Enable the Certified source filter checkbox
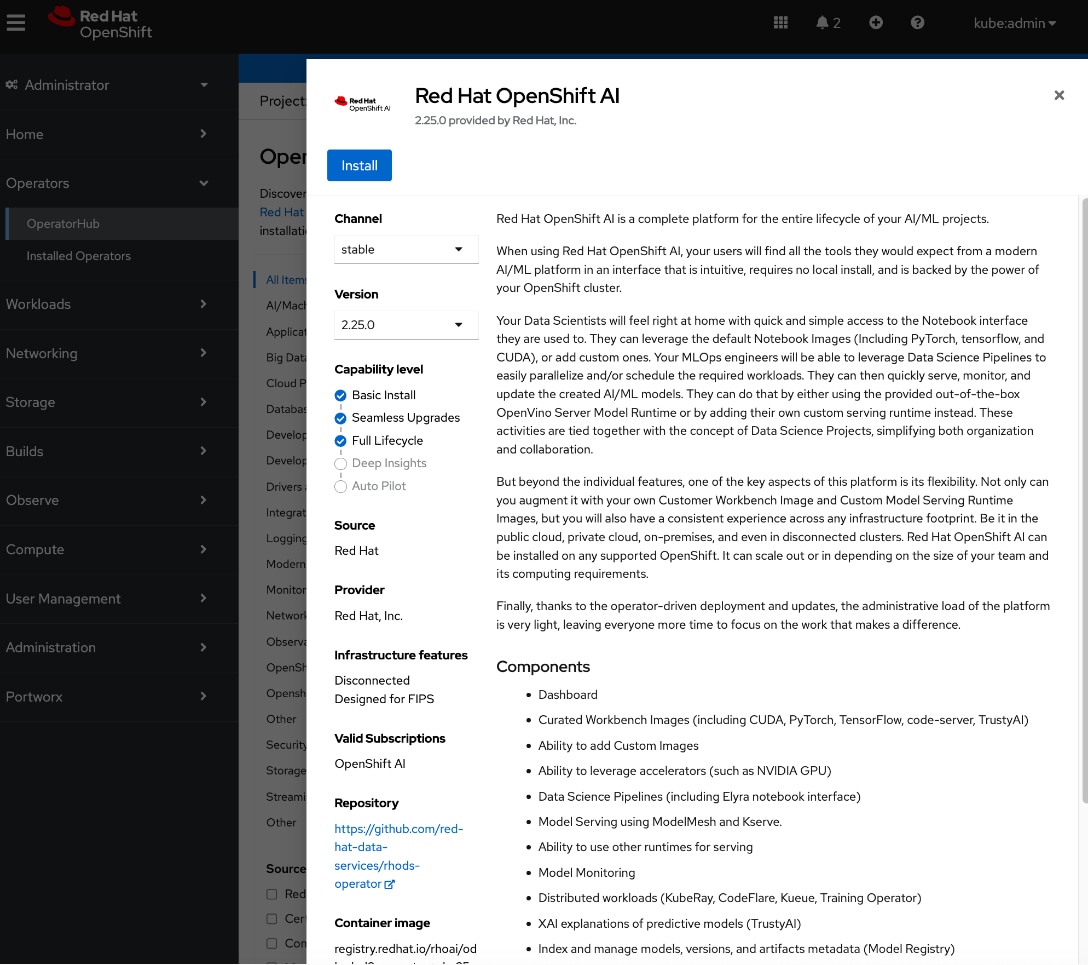1088x965 pixels. click(x=271, y=918)
